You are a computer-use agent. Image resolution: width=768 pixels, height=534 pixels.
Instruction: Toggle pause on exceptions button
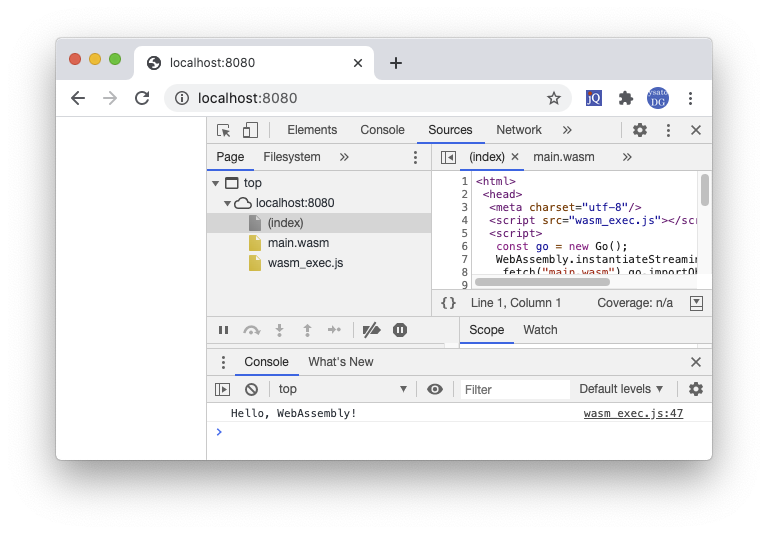400,330
